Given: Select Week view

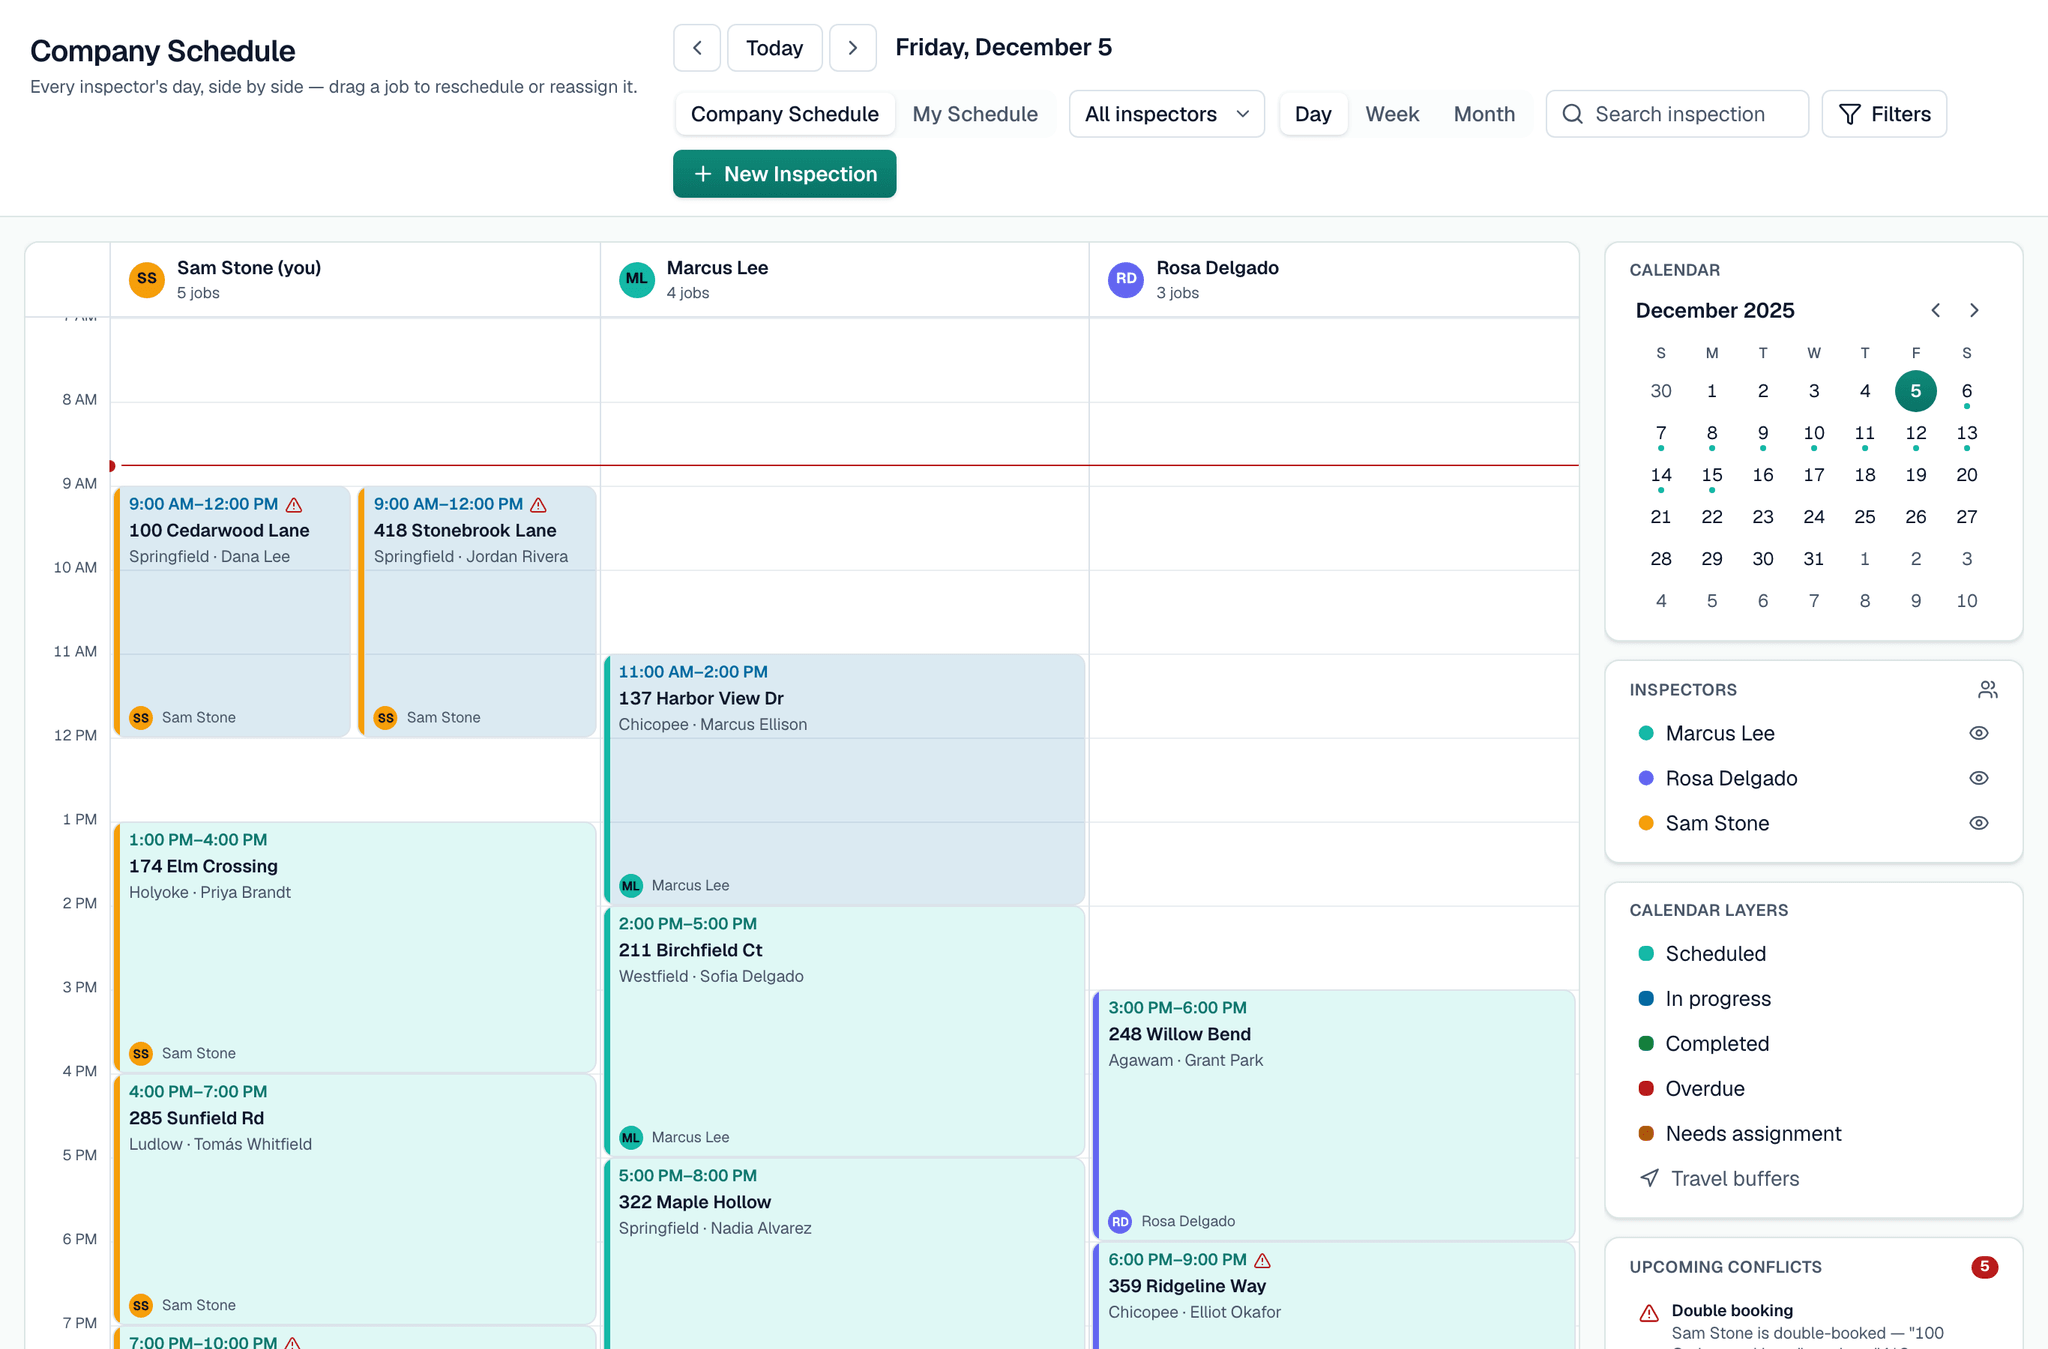Looking at the screenshot, I should coord(1392,114).
